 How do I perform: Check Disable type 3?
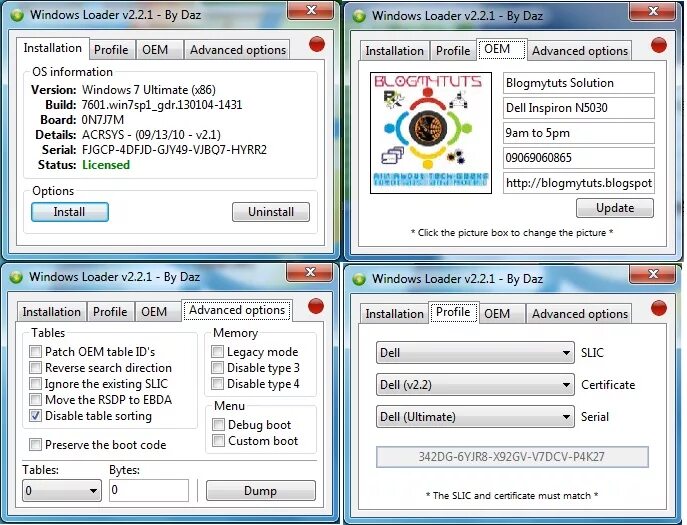click(x=217, y=367)
